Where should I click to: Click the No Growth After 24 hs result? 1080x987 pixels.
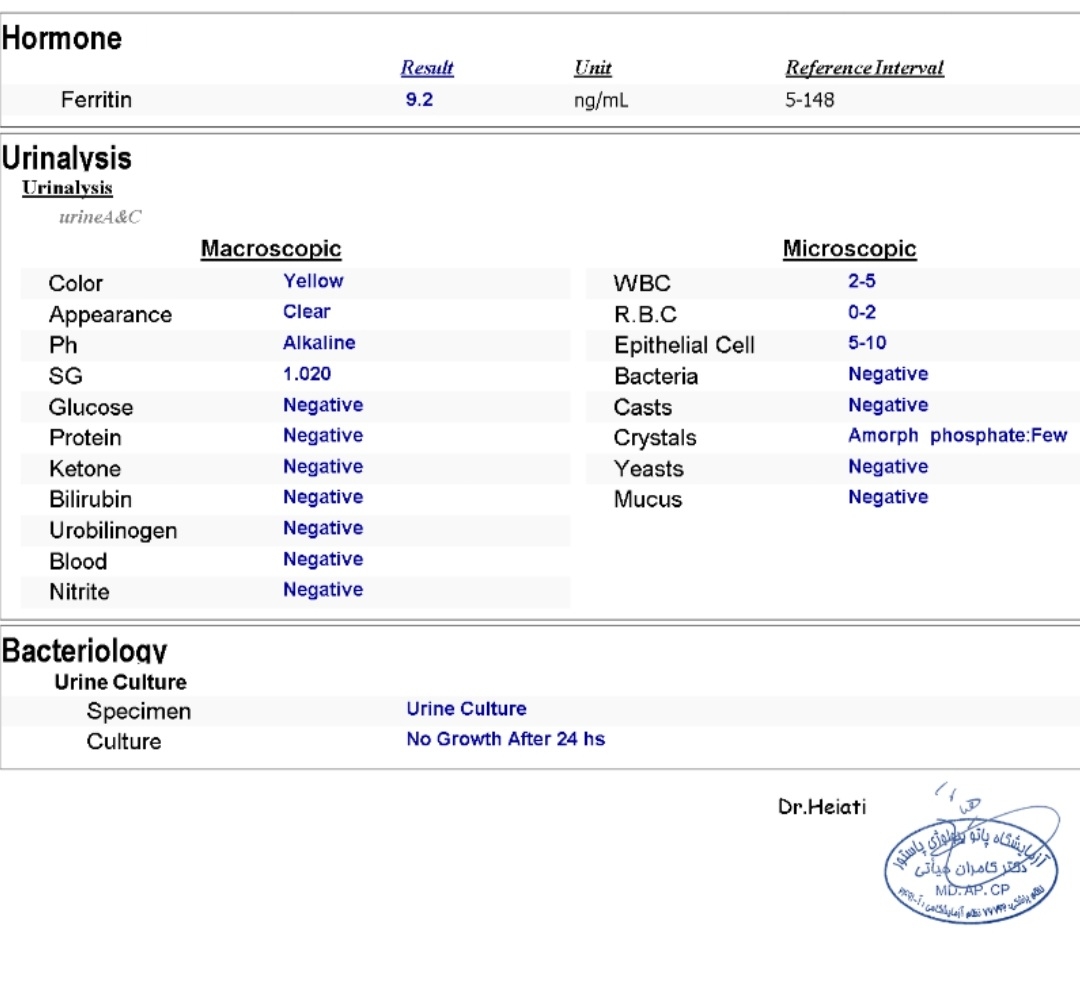click(506, 739)
